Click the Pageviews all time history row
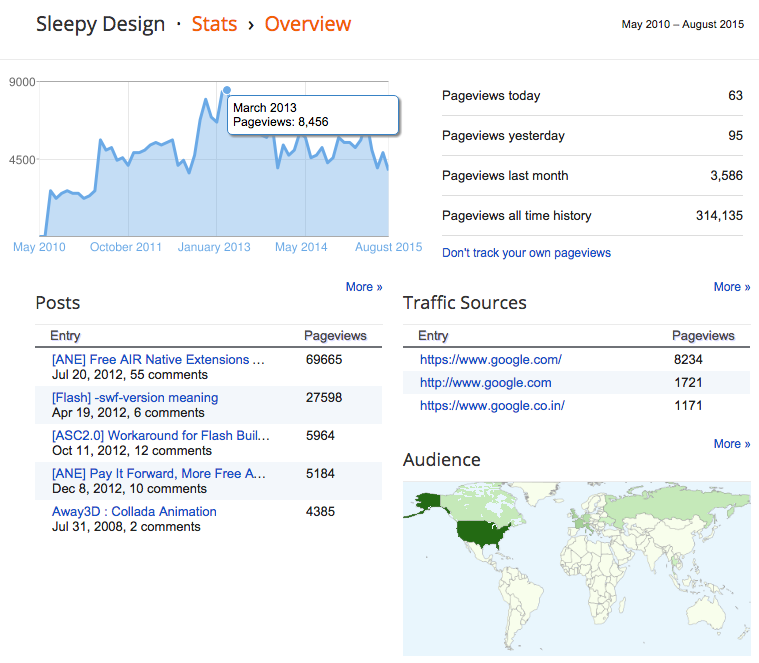 592,216
